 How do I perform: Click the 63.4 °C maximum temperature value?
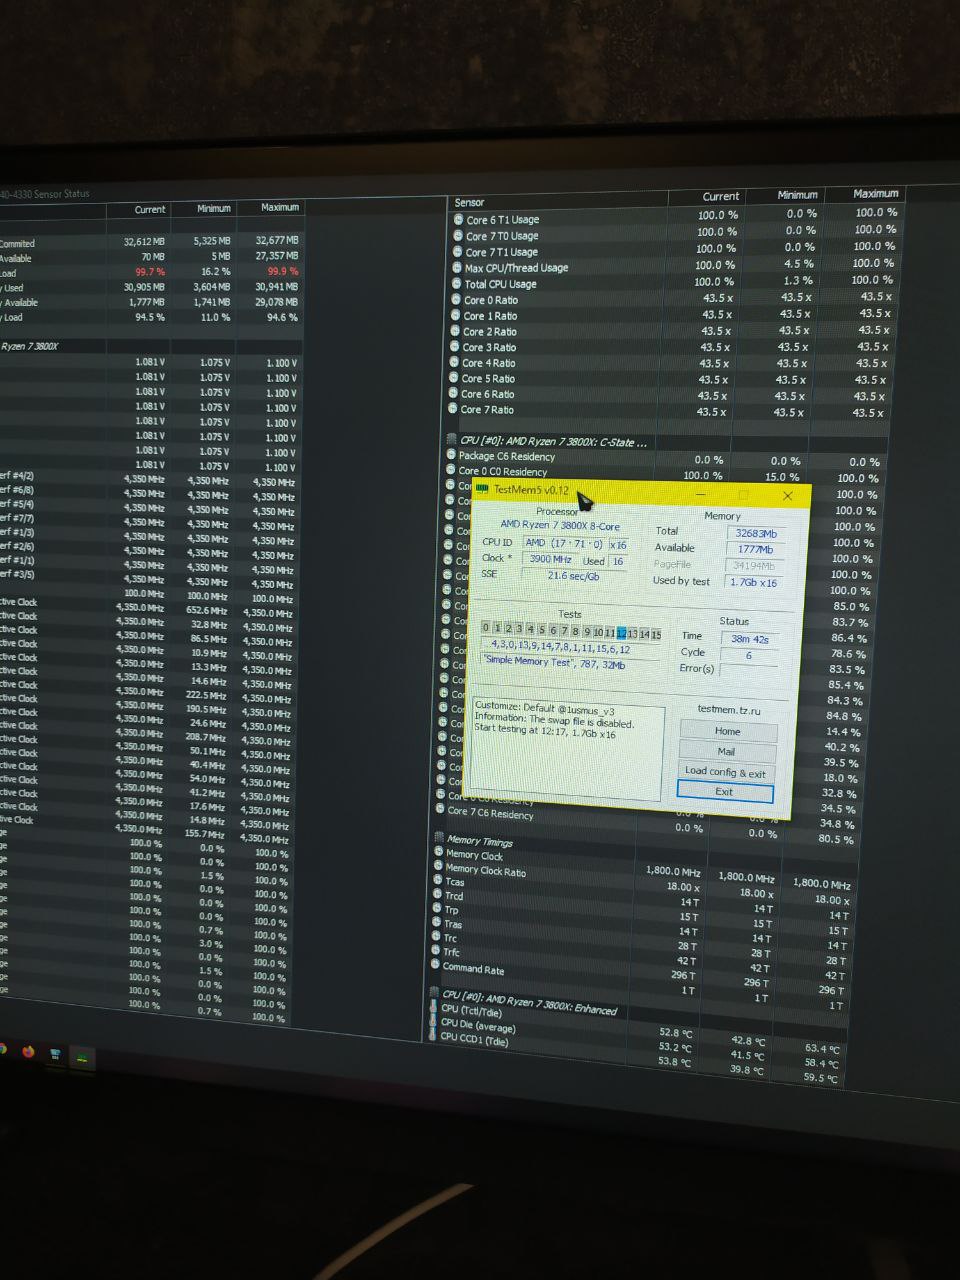pos(822,1049)
